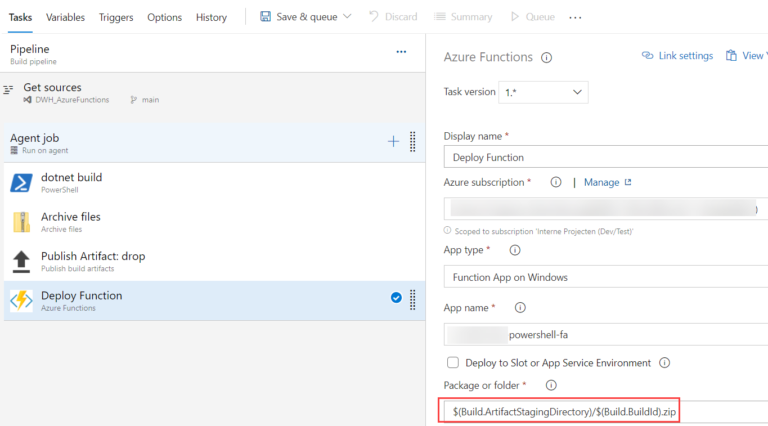This screenshot has width=768, height=426.
Task: Click the plus icon on Agent job
Action: [x=393, y=142]
